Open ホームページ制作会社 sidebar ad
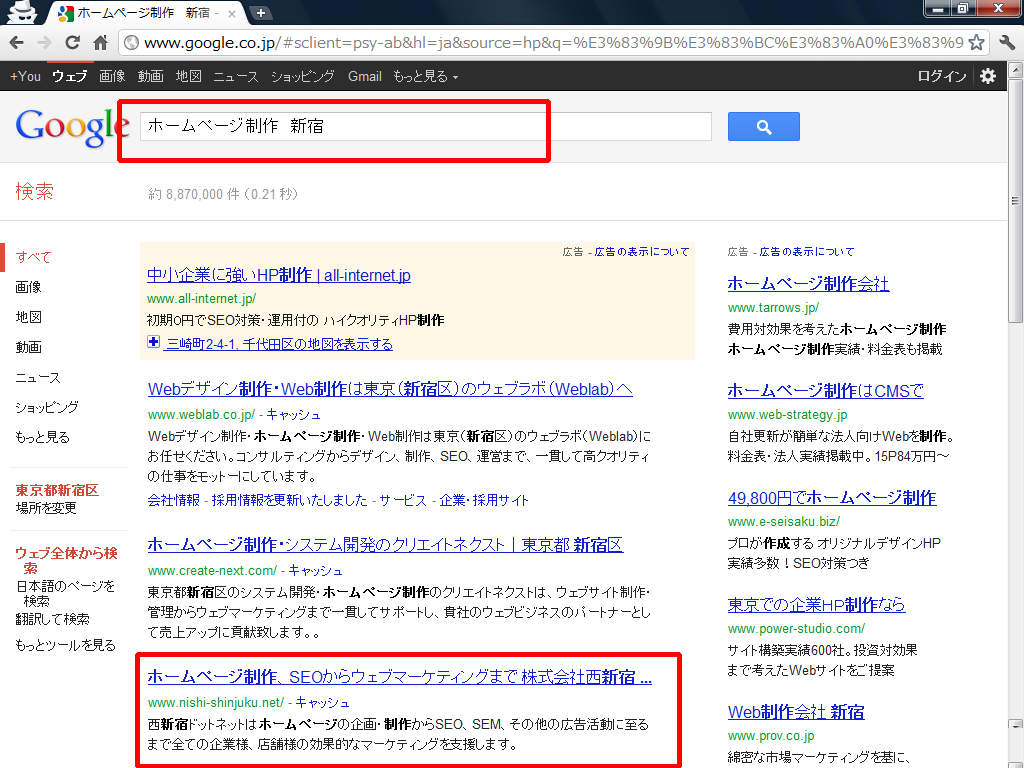The image size is (1024, 768). (x=808, y=283)
